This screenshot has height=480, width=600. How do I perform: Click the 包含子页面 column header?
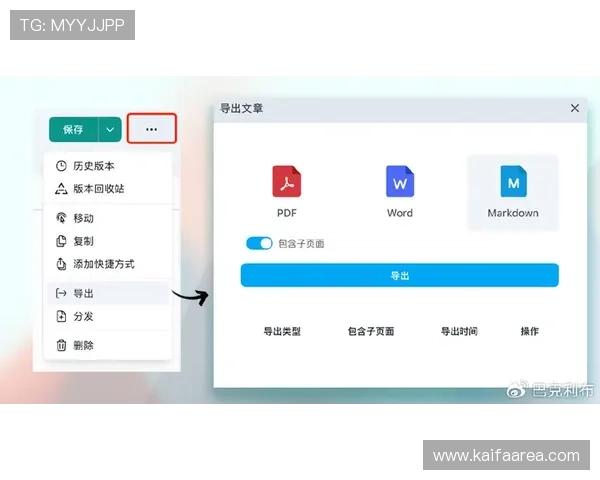(x=371, y=331)
